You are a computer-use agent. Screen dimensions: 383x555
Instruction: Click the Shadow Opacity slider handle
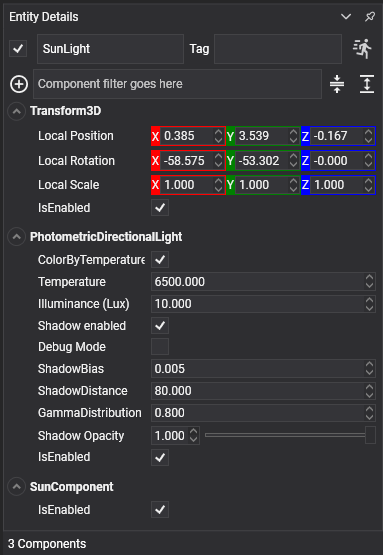(x=370, y=435)
